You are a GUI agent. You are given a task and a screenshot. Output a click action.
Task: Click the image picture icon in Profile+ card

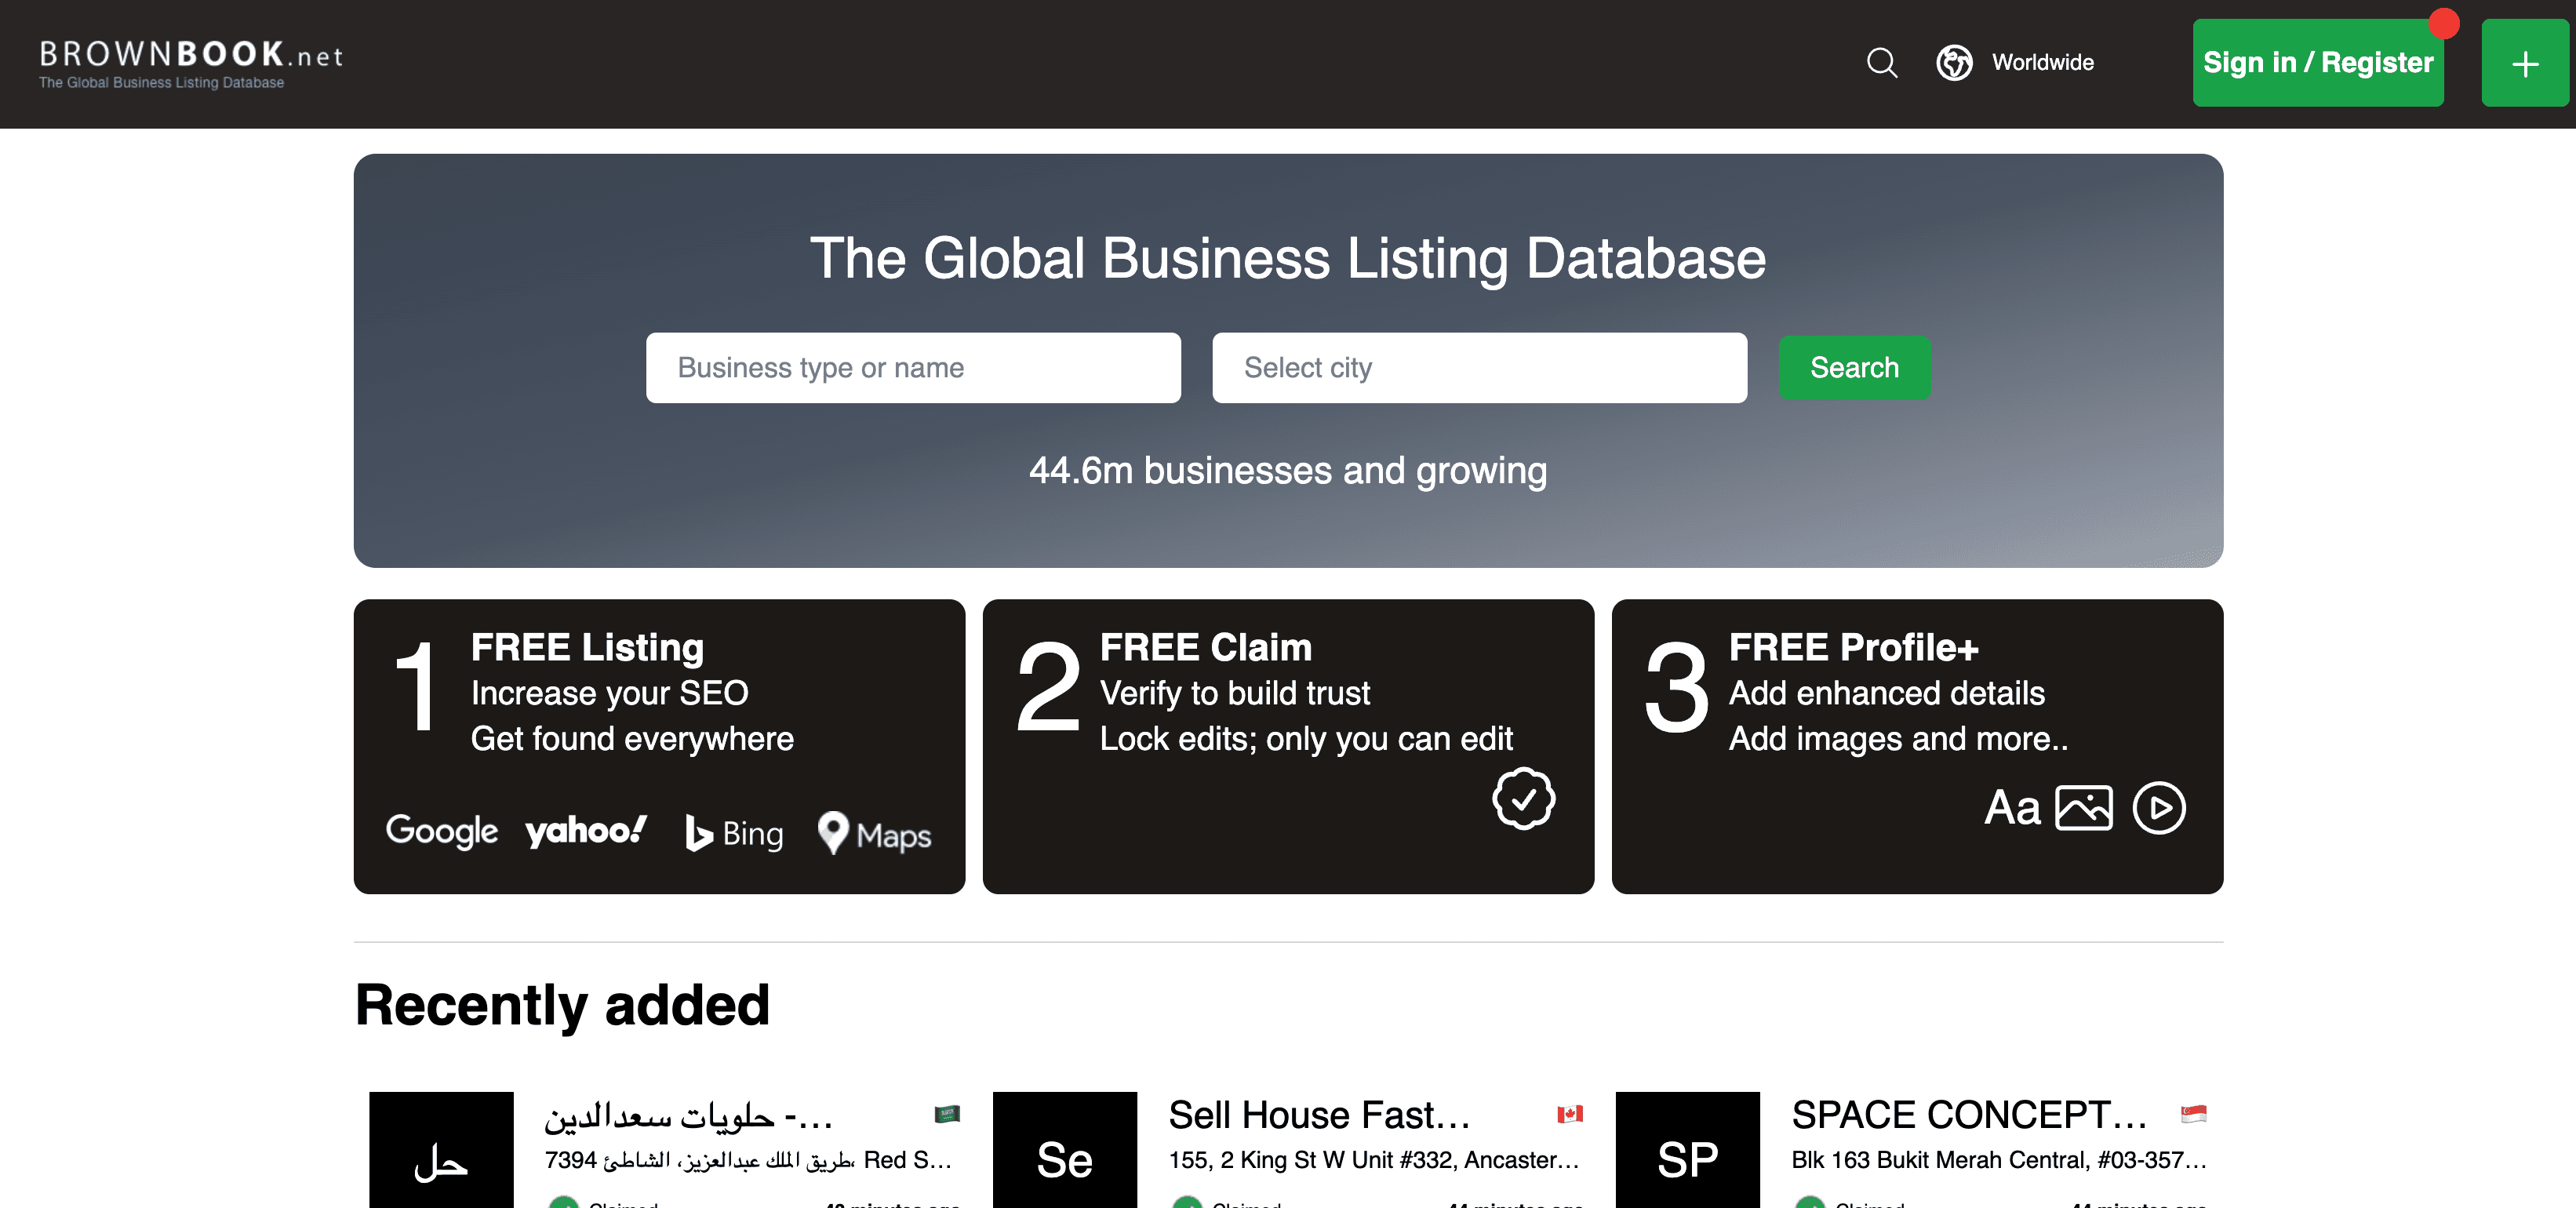point(2083,807)
